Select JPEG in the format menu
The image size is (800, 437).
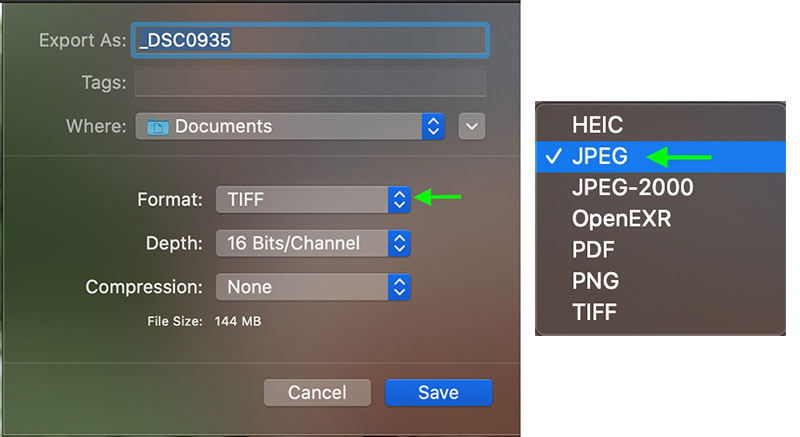598,157
